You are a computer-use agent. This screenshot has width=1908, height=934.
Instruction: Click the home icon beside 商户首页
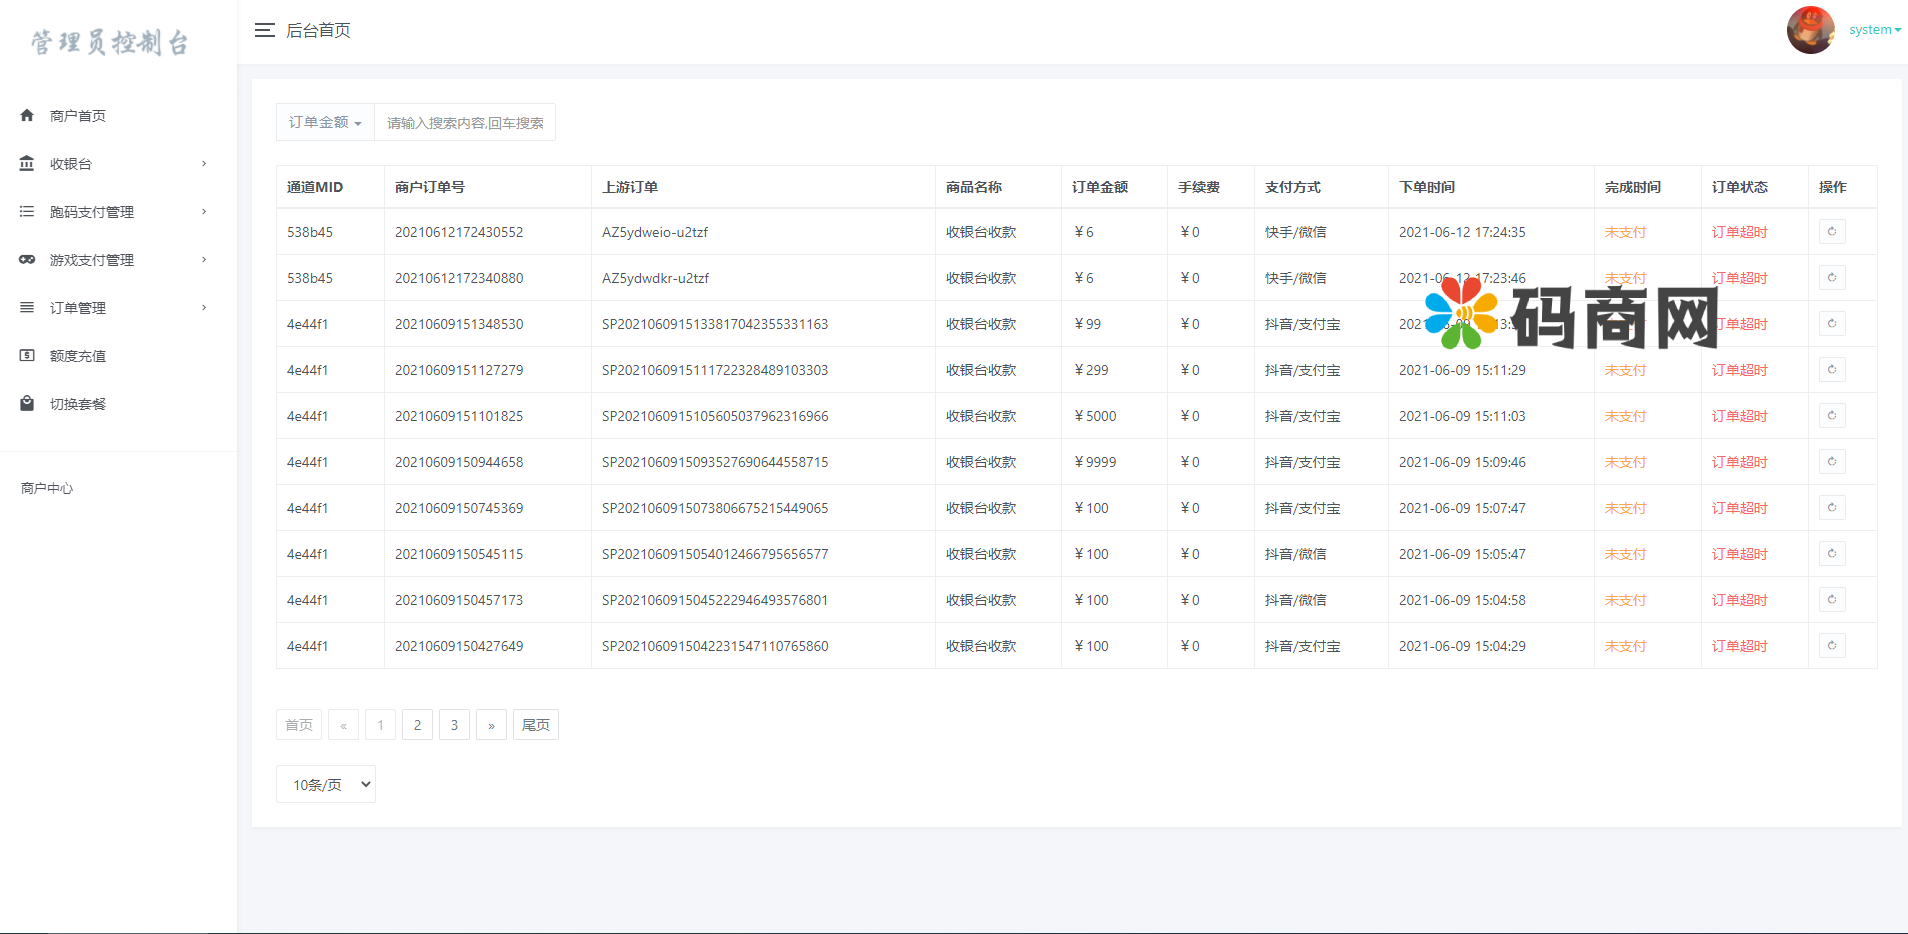(x=27, y=116)
